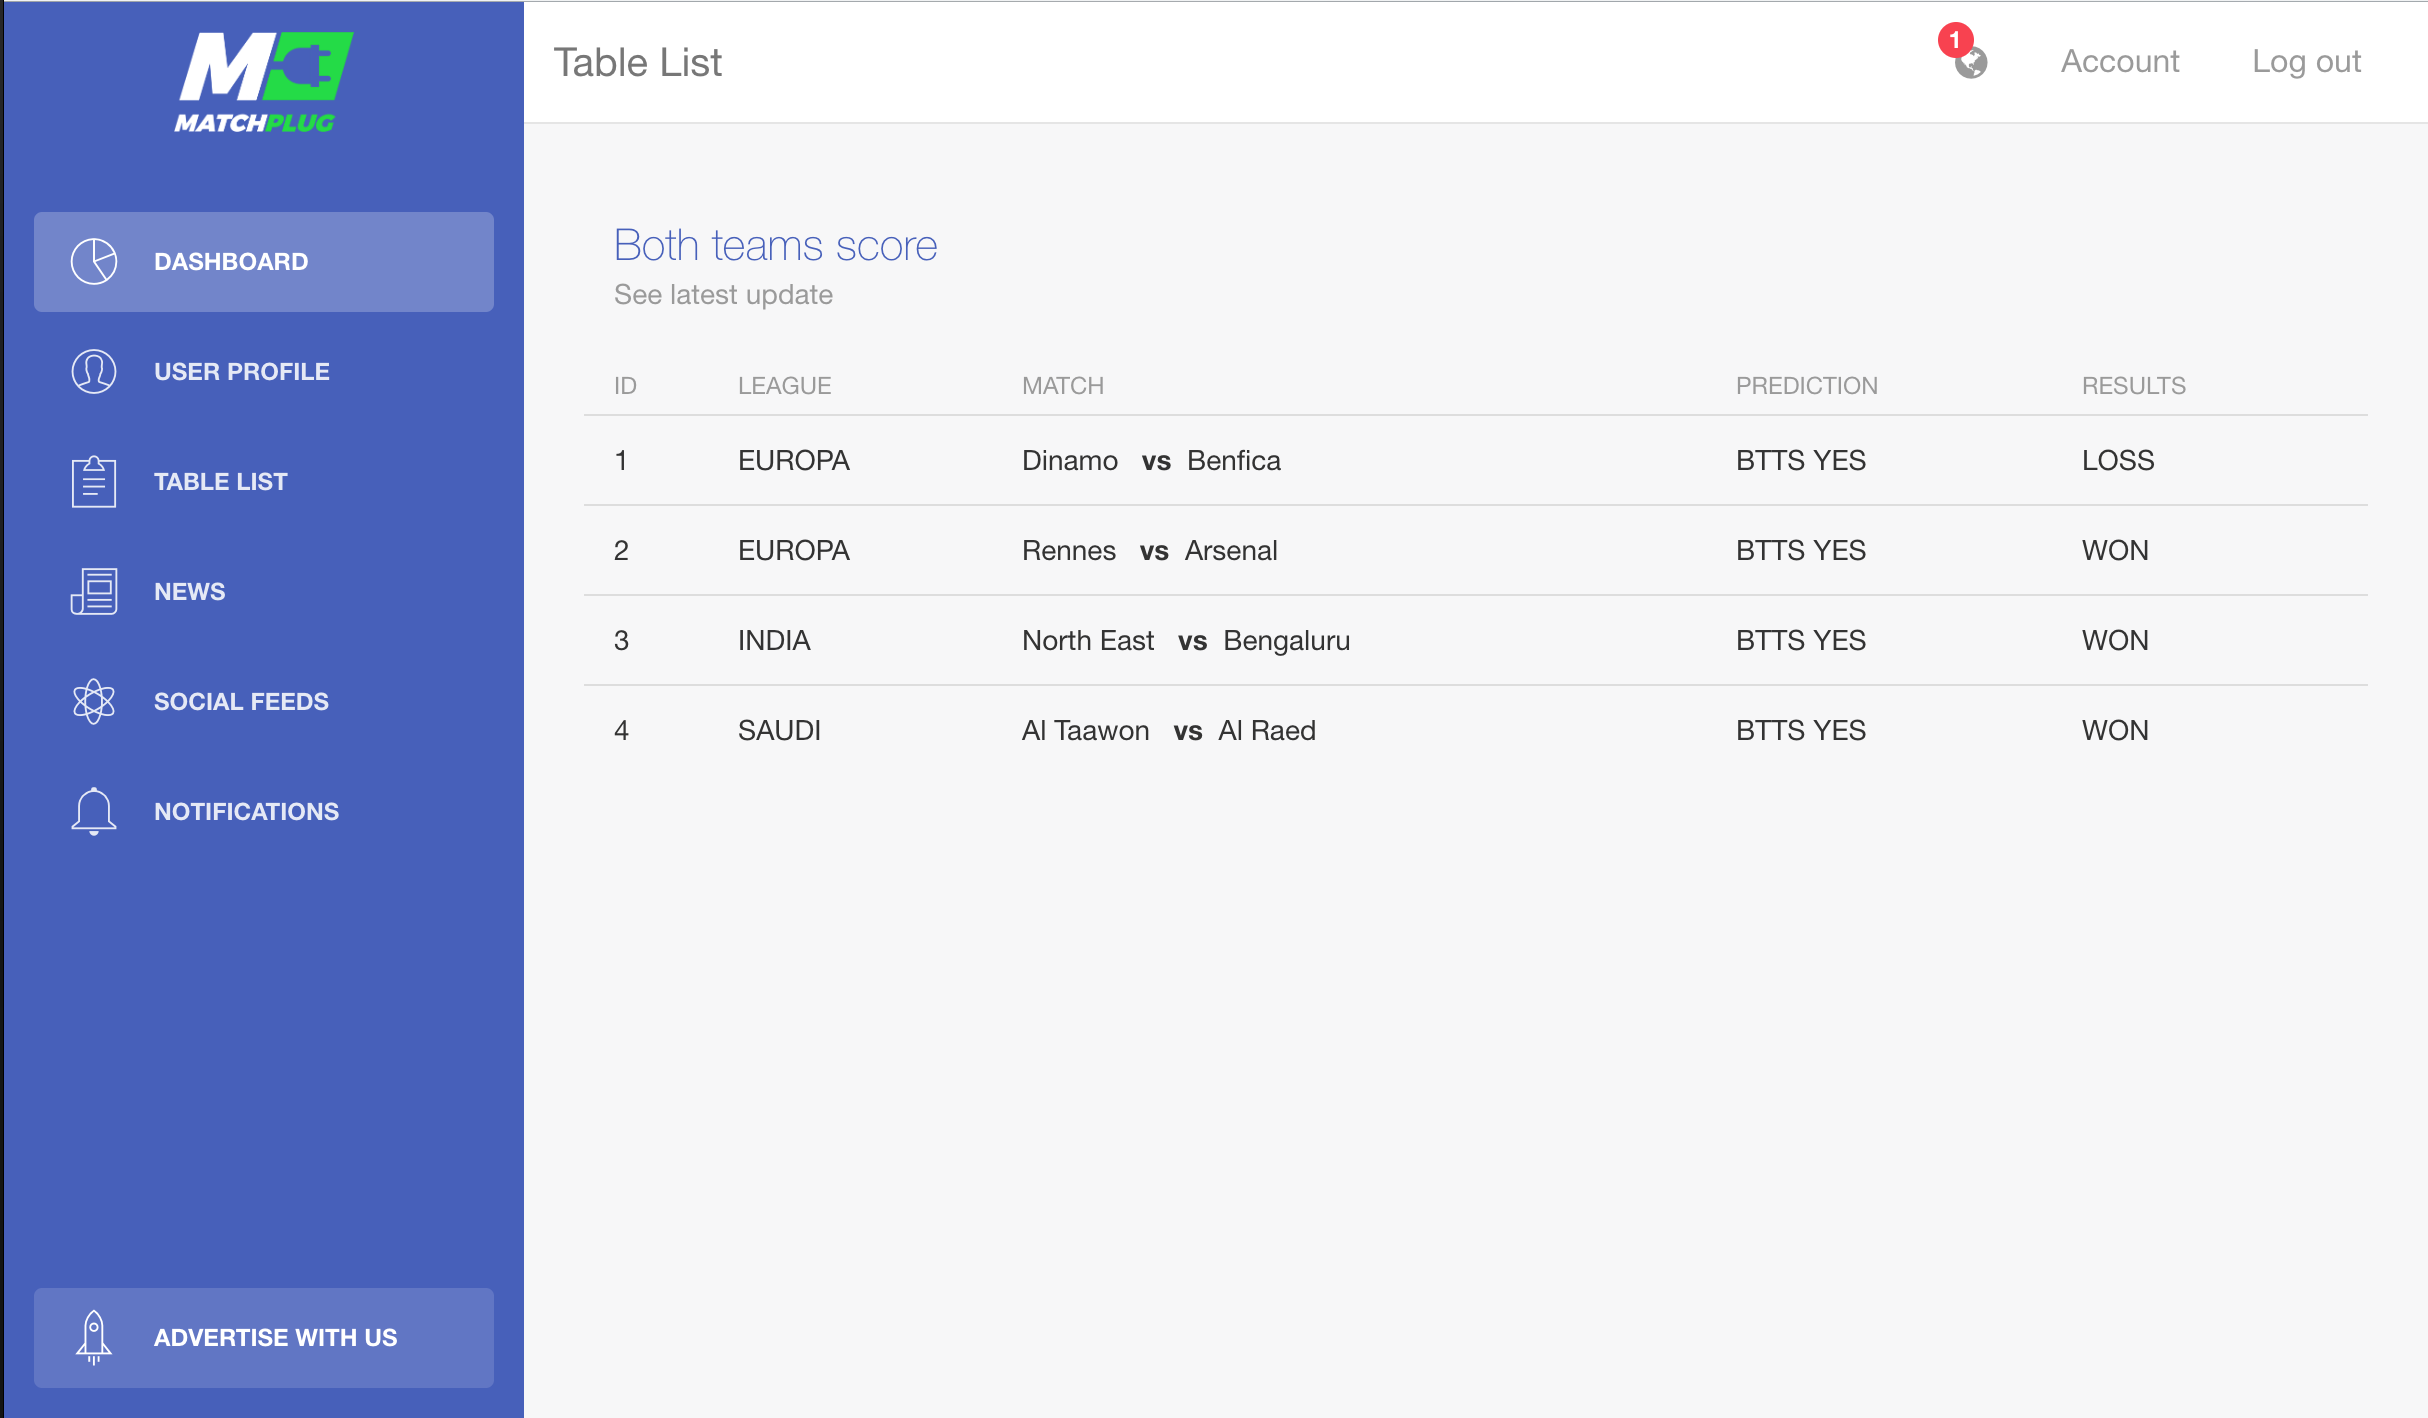Click the User Profile avatar icon
This screenshot has width=2428, height=1418.
(x=94, y=372)
